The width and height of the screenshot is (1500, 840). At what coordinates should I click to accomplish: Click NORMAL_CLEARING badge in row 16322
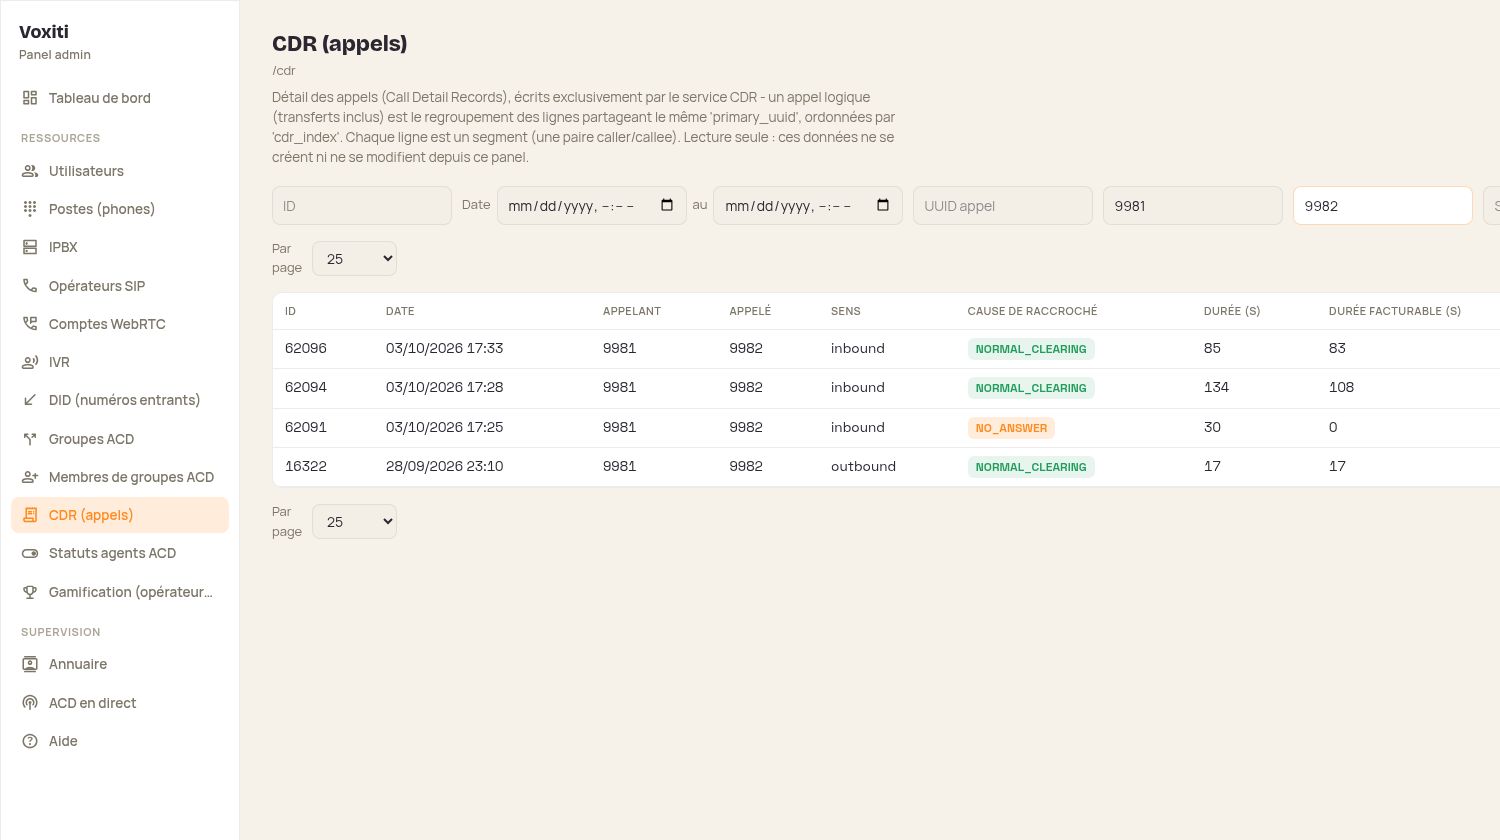1031,467
